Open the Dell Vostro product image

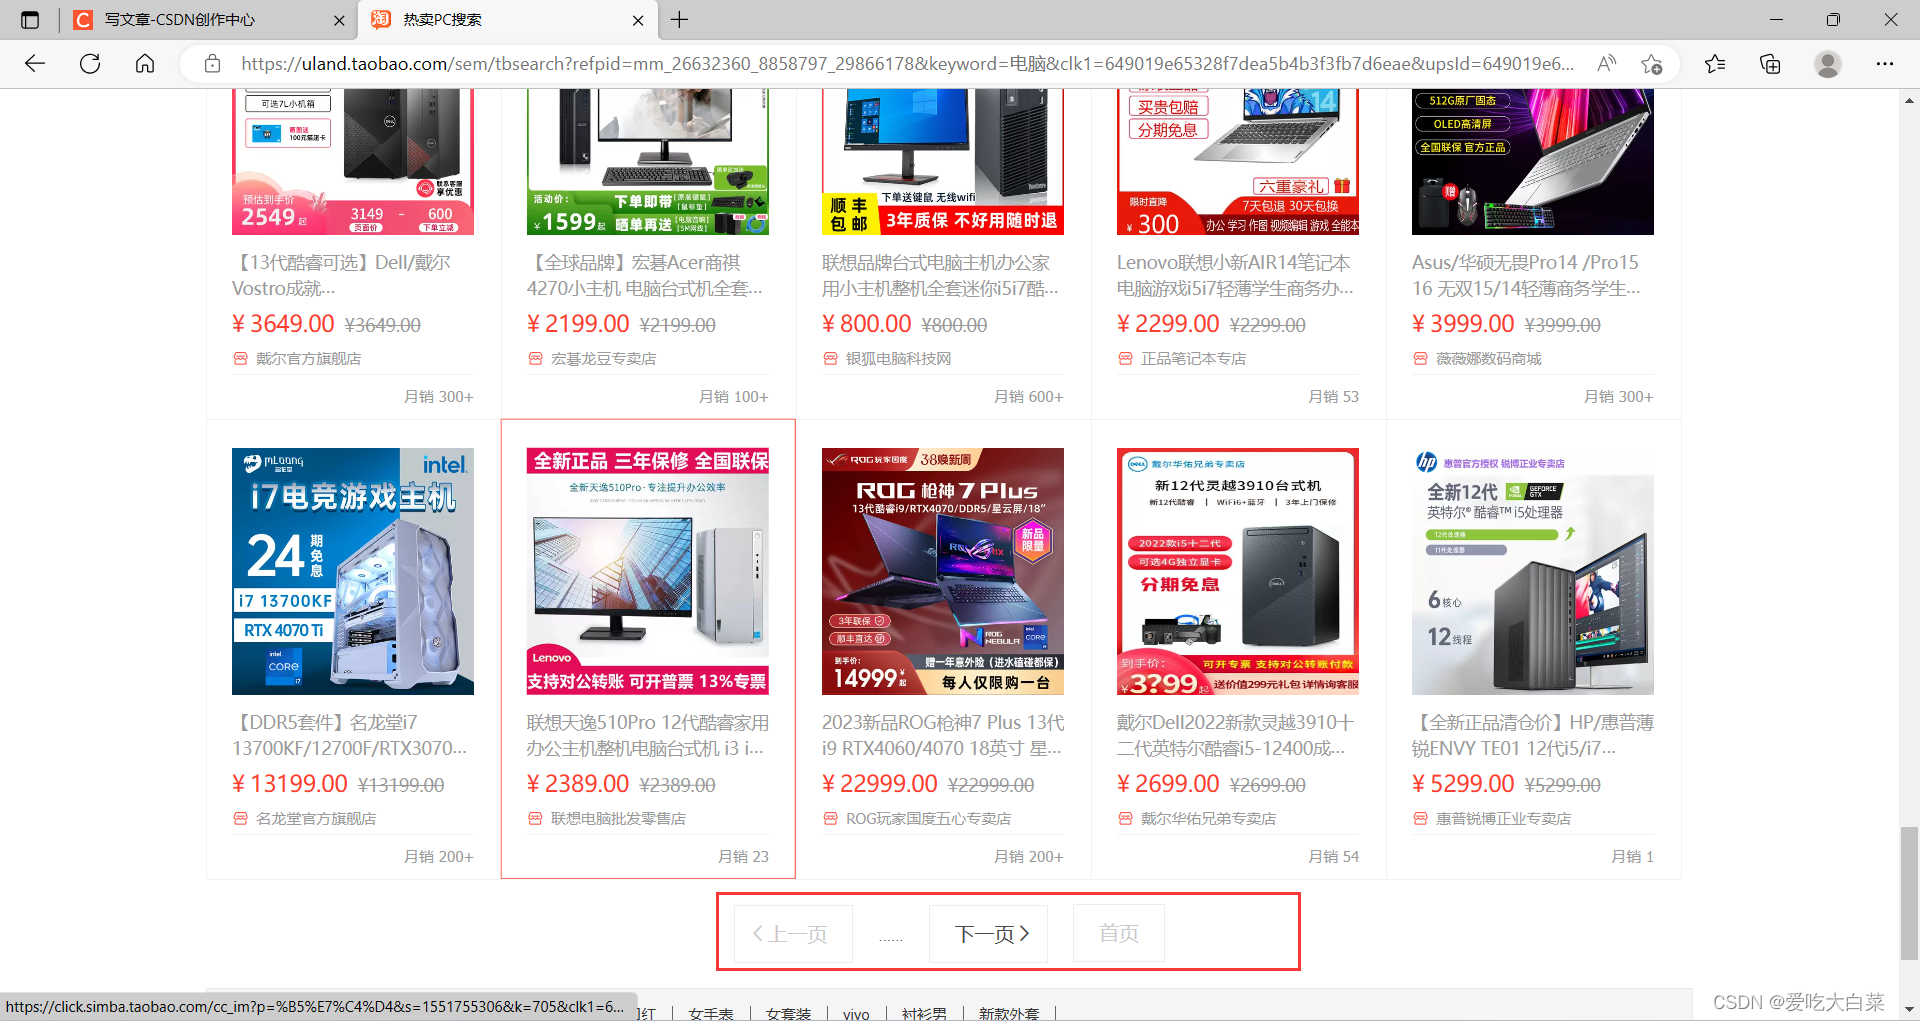[x=353, y=162]
